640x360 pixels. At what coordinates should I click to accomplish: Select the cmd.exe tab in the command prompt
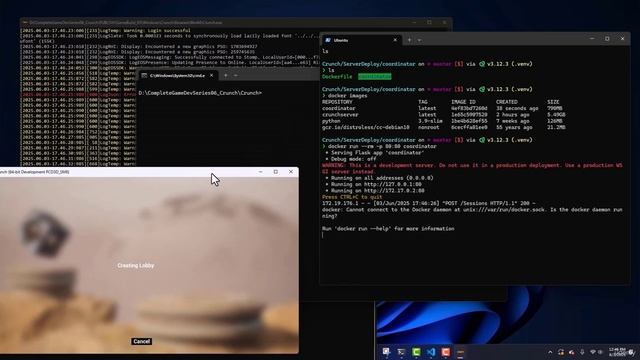point(177,76)
